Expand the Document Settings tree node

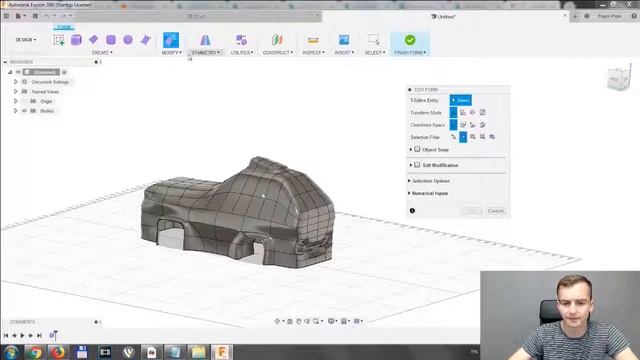[x=16, y=82]
